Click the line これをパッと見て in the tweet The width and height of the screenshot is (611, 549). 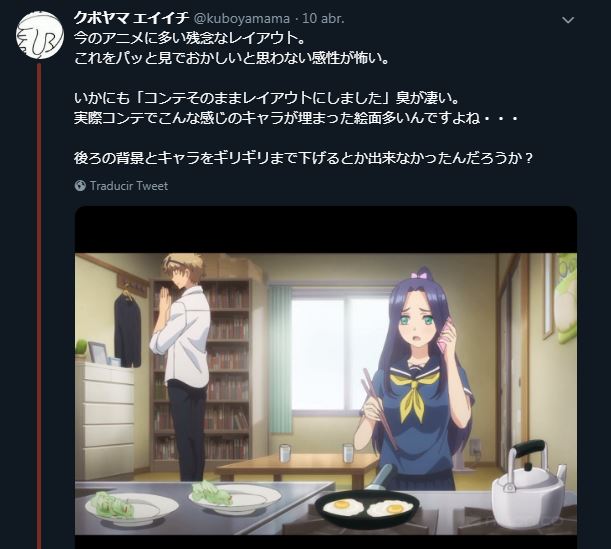coord(231,58)
